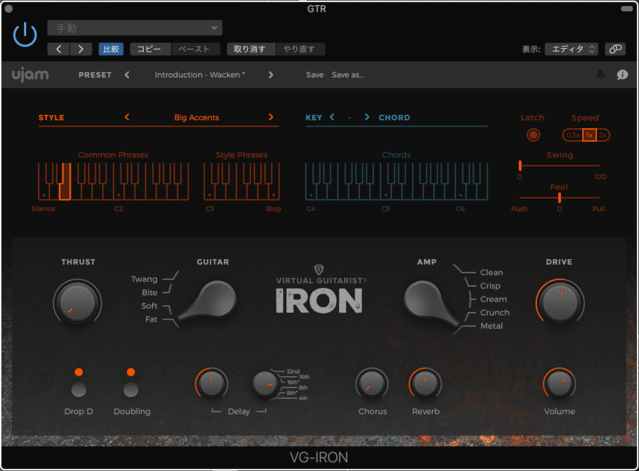Viewport: 639px width, 471px height.
Task: Open the 手動 preset dropdown
Action: coord(135,28)
